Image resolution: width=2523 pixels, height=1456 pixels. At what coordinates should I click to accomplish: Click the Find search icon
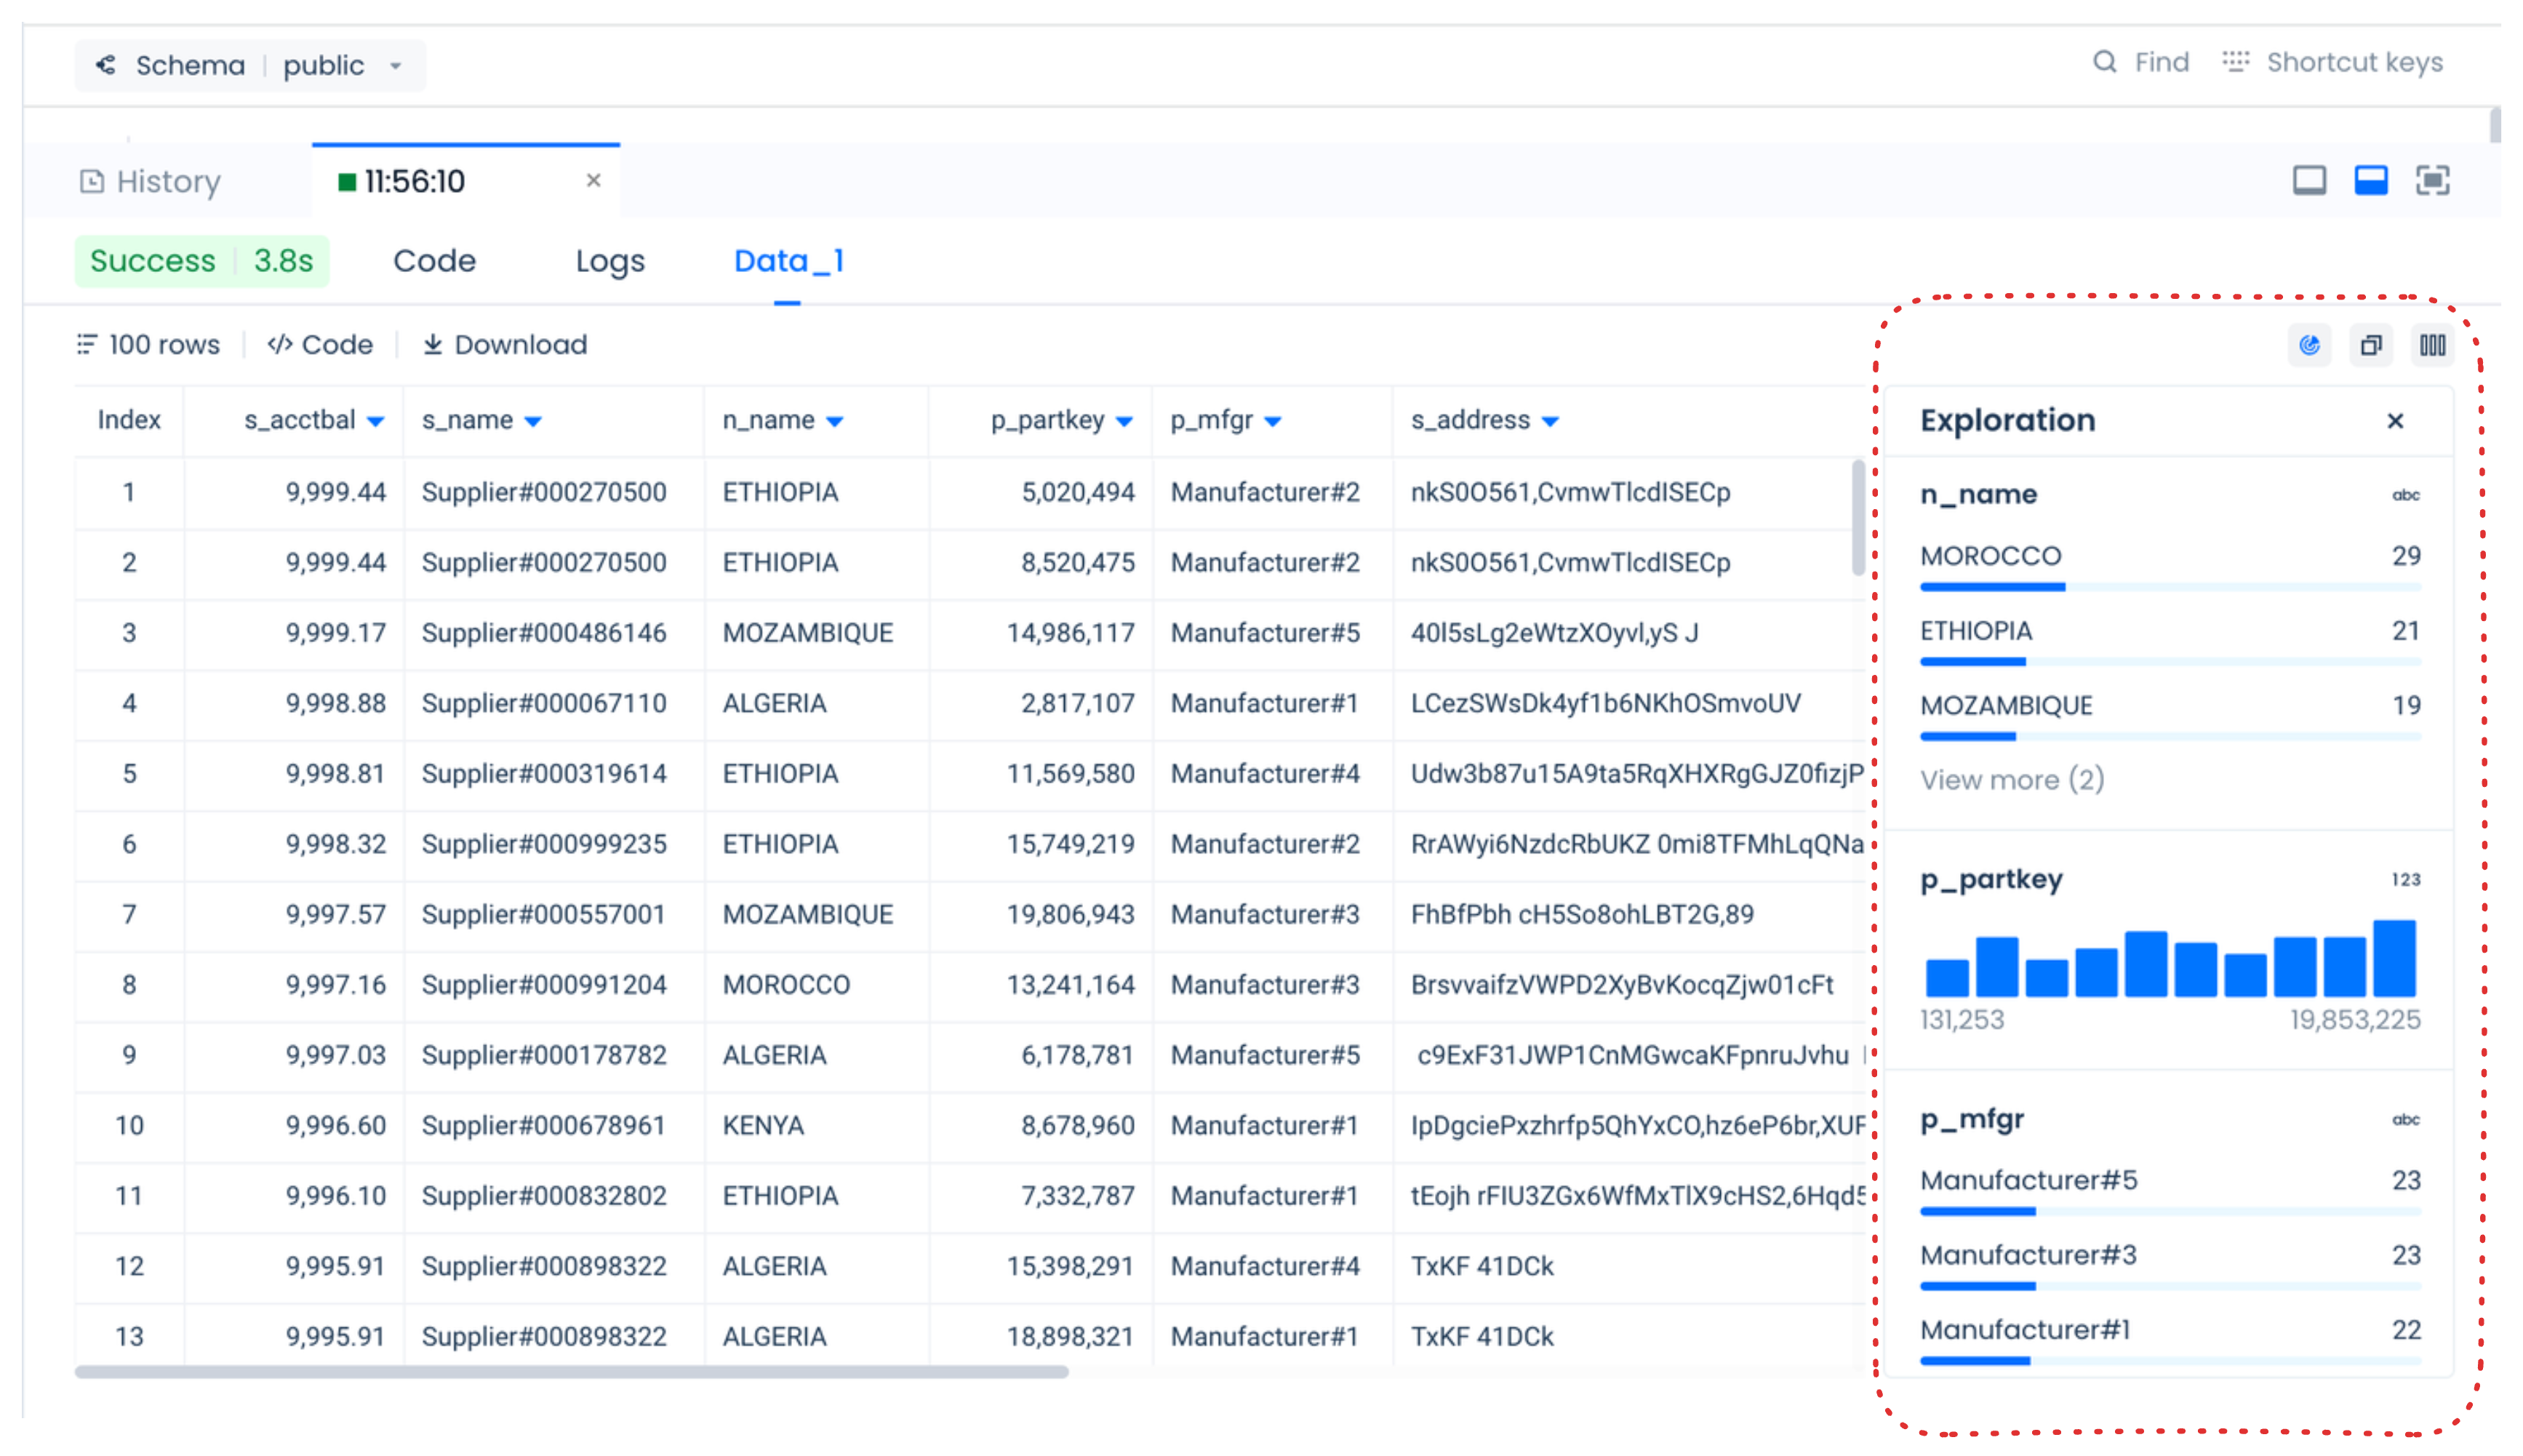click(x=2104, y=62)
